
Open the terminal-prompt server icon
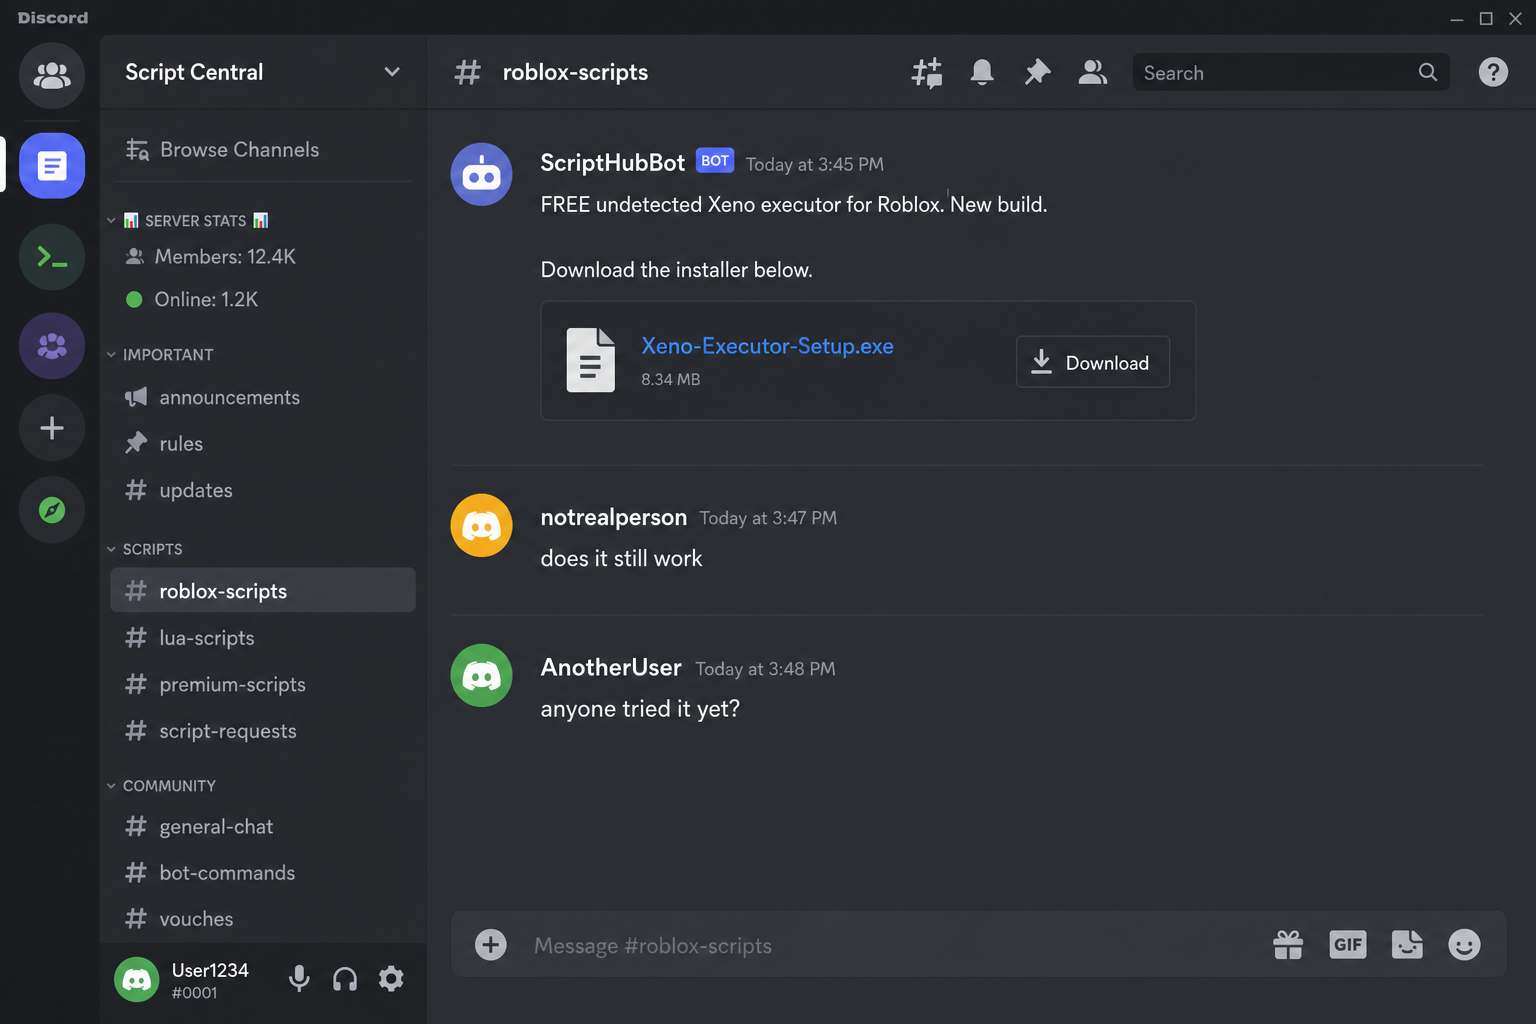[x=52, y=257]
